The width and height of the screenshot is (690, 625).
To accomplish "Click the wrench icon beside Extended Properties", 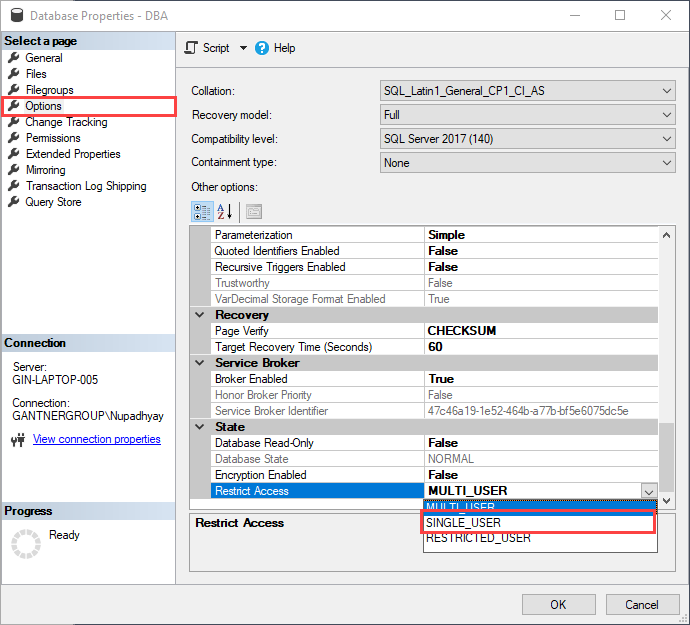I will (14, 154).
